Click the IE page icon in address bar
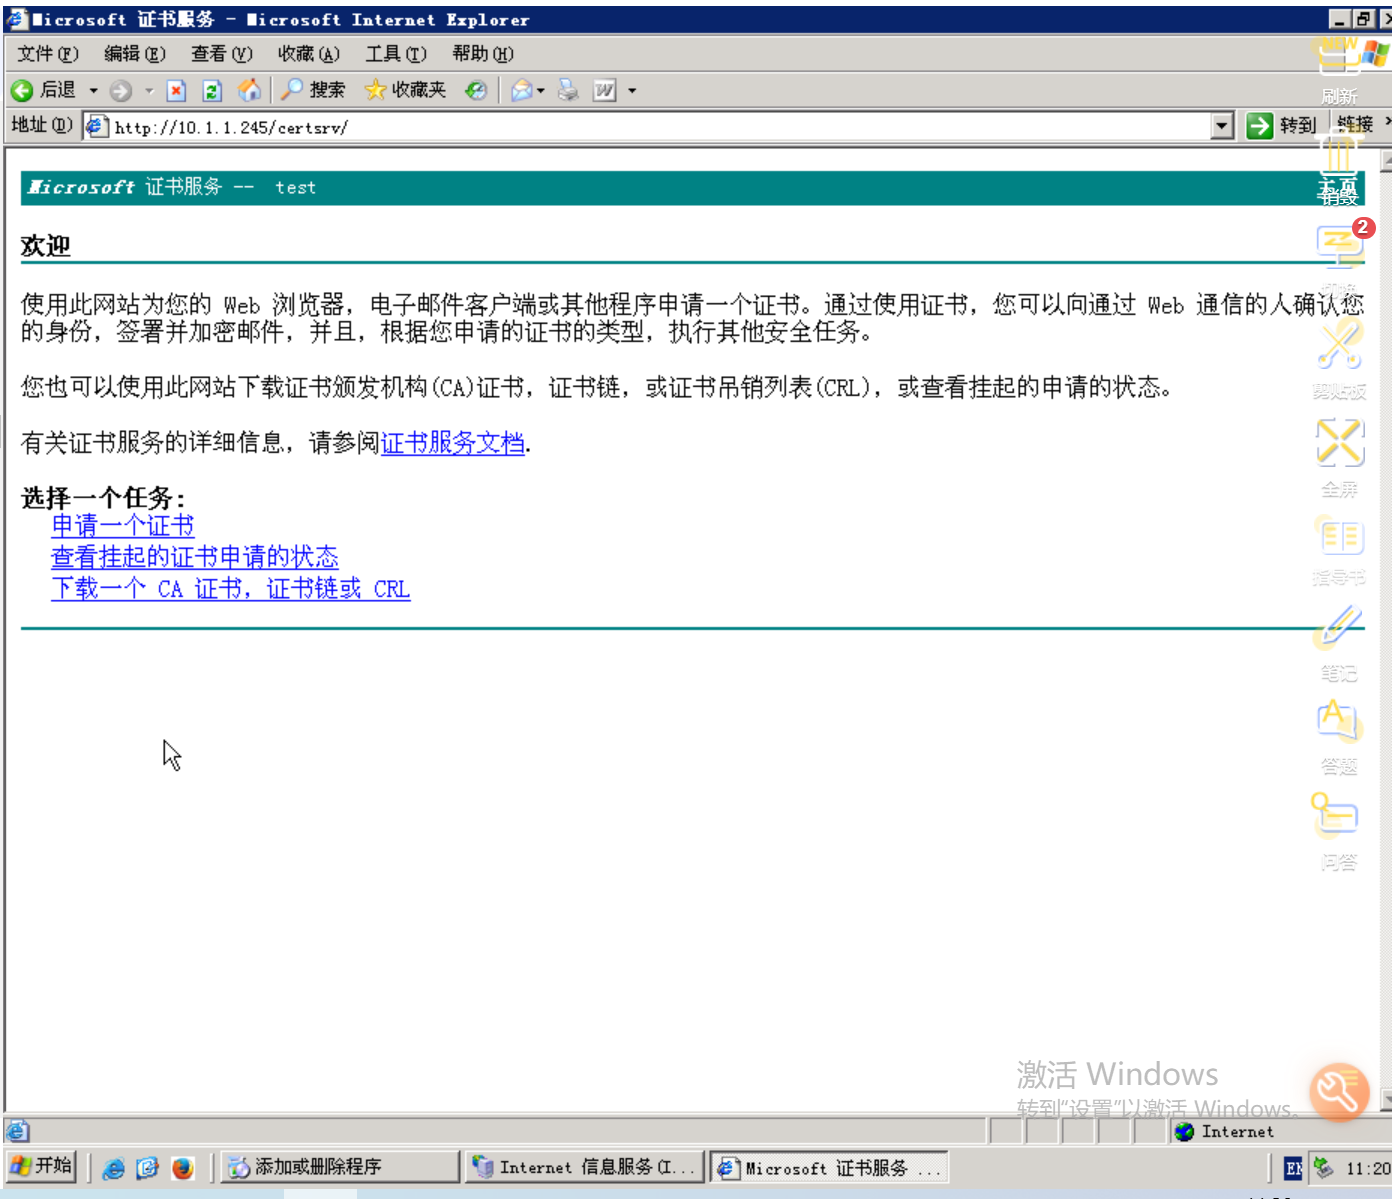 click(x=96, y=127)
